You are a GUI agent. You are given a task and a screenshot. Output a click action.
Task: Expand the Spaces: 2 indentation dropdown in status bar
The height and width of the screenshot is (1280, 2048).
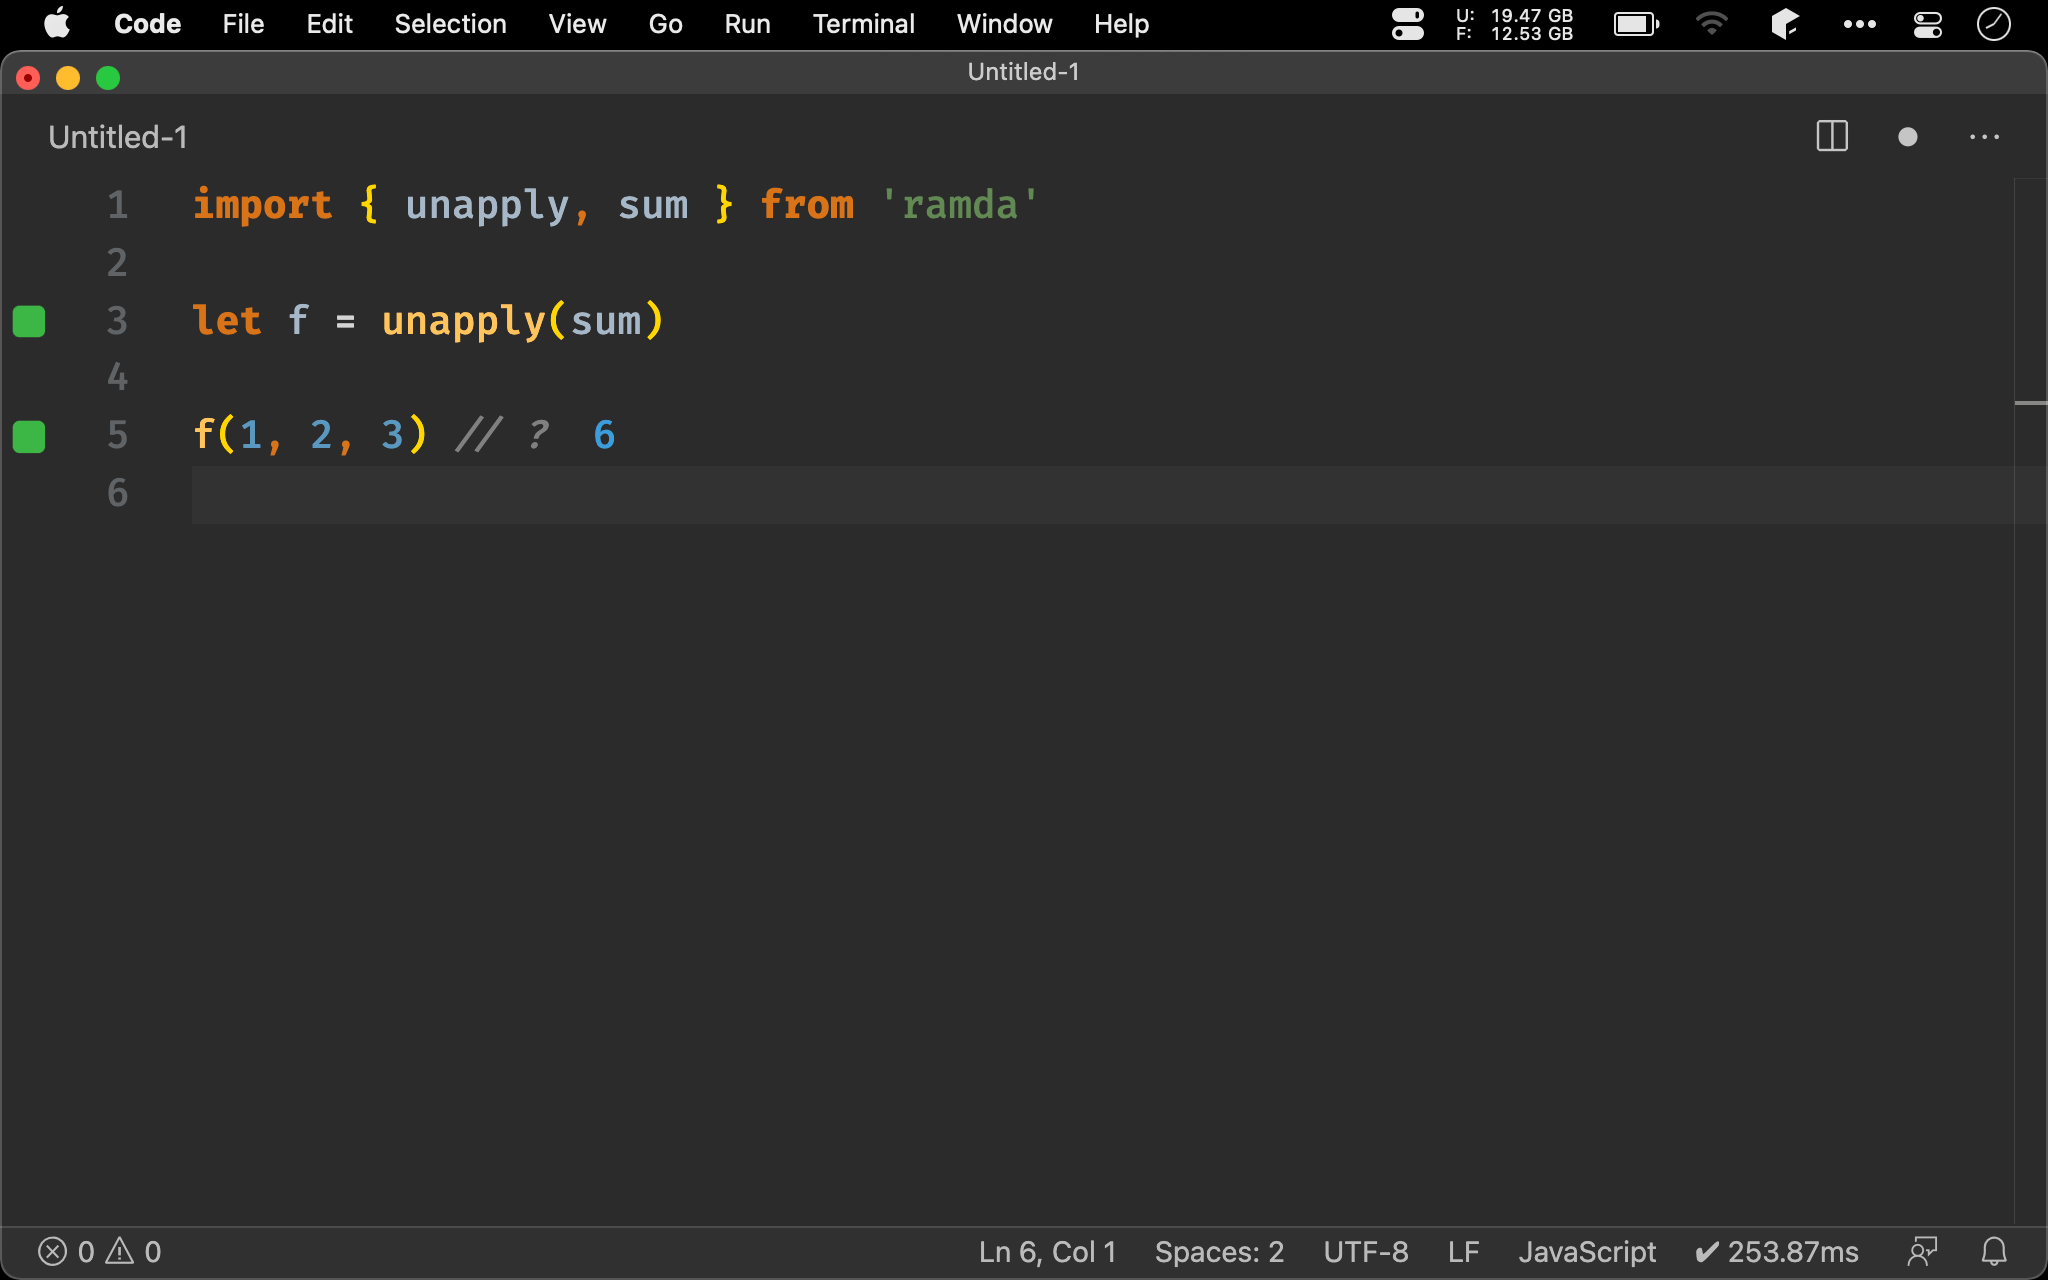(x=1215, y=1251)
